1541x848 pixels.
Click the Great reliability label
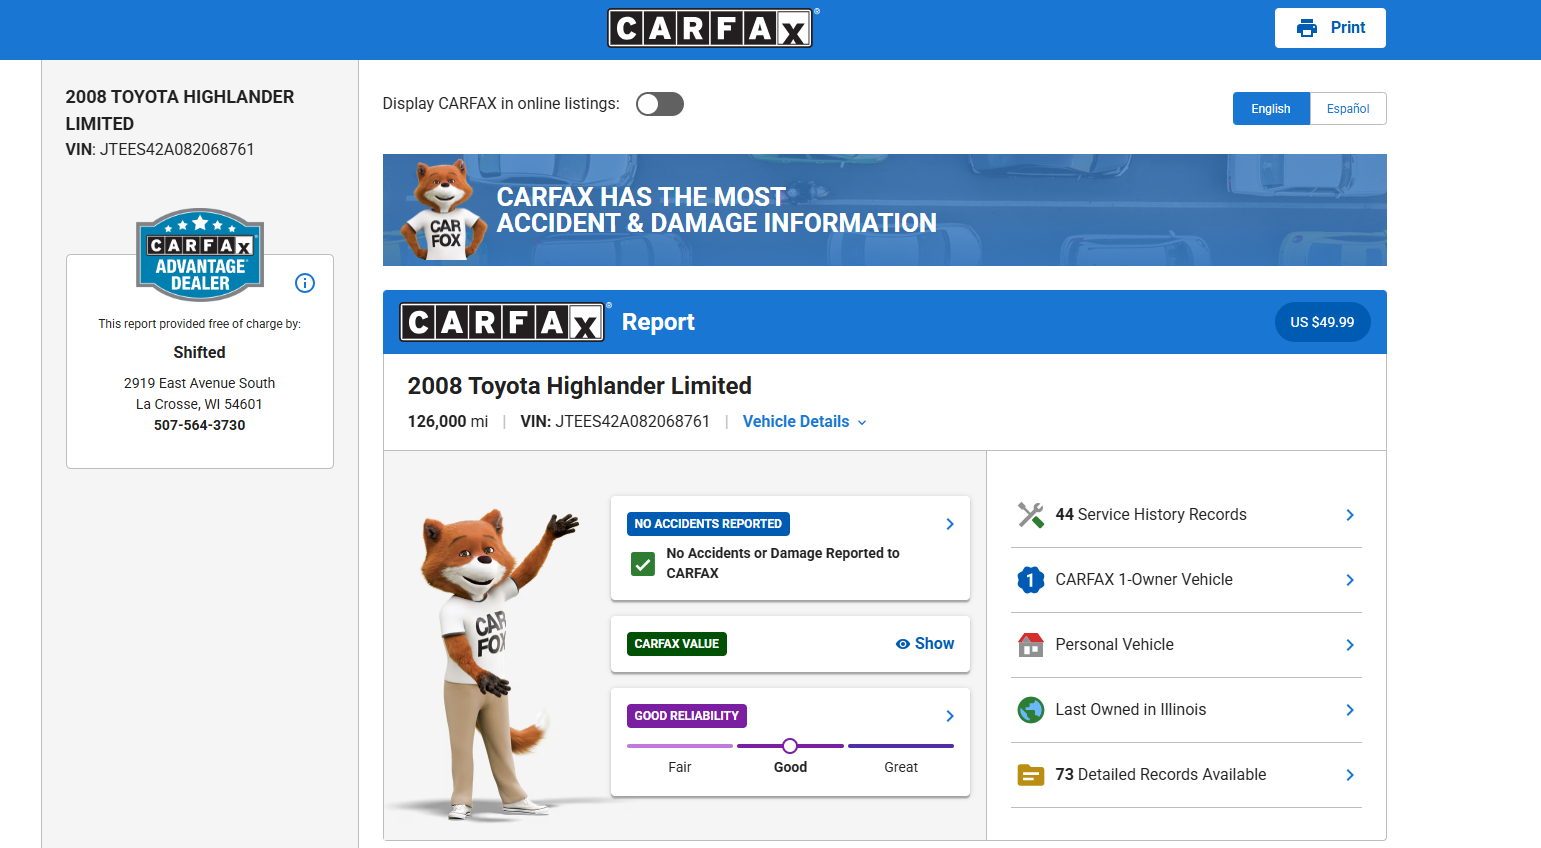pos(901,767)
